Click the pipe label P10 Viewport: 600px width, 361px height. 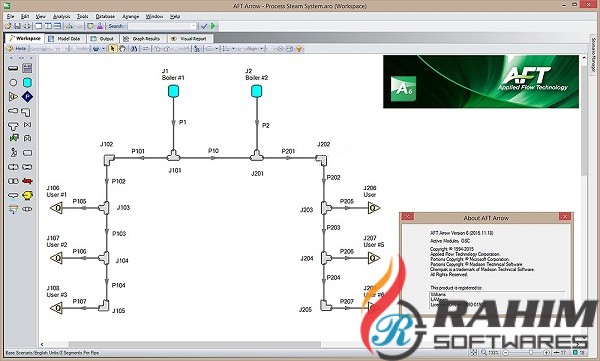213,151
